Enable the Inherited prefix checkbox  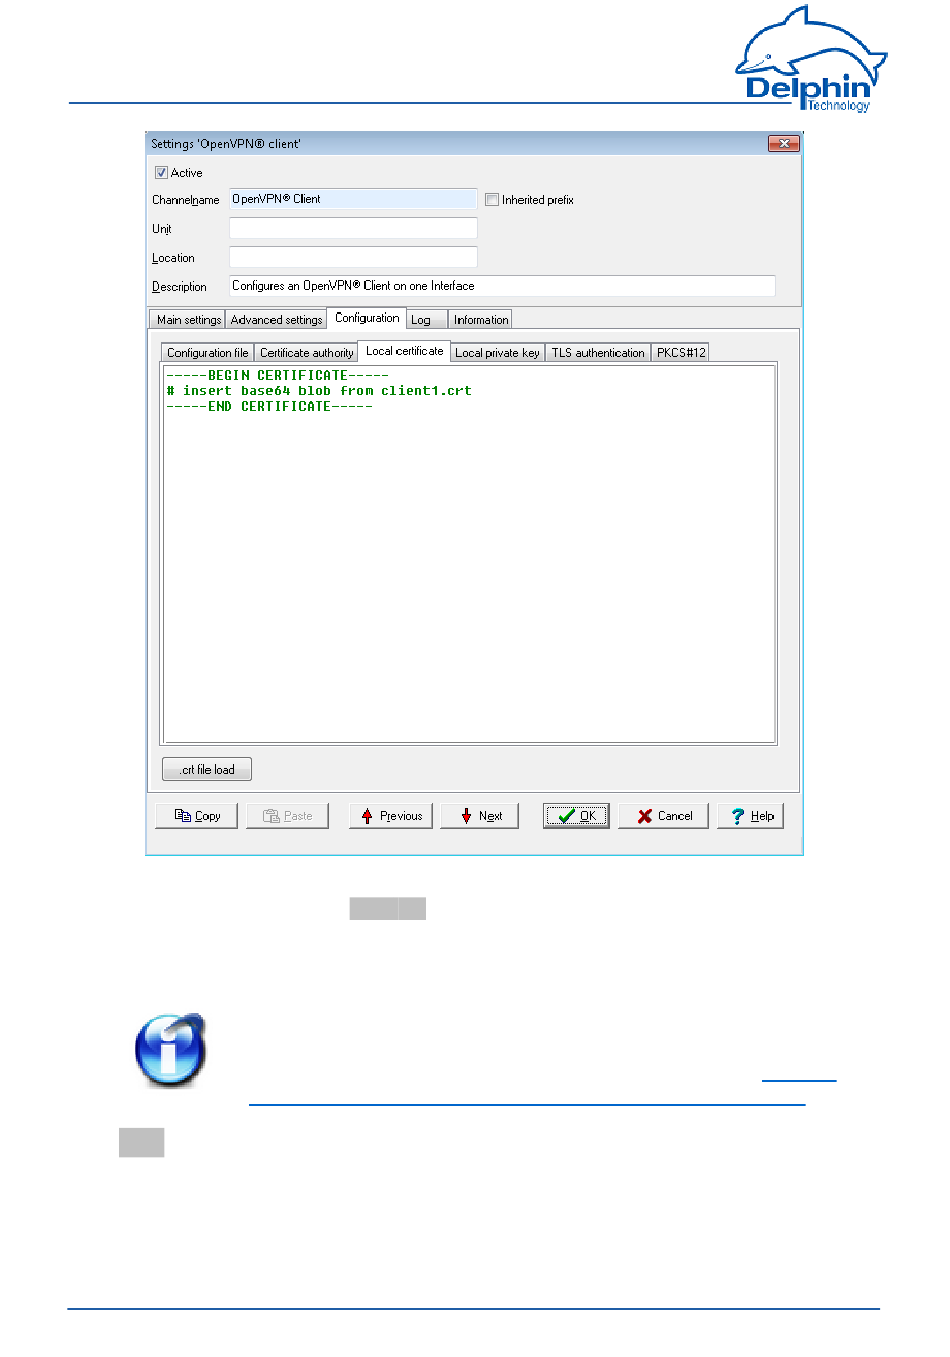pos(492,200)
